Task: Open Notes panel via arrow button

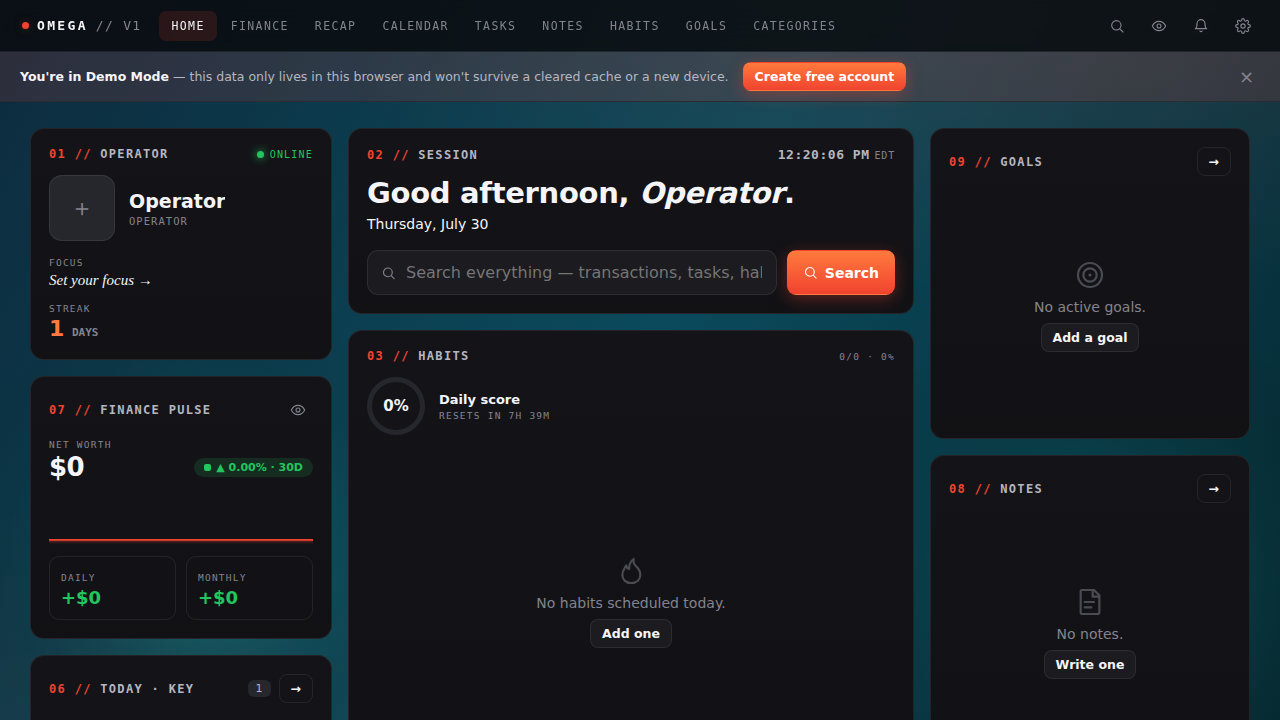Action: [x=1214, y=488]
